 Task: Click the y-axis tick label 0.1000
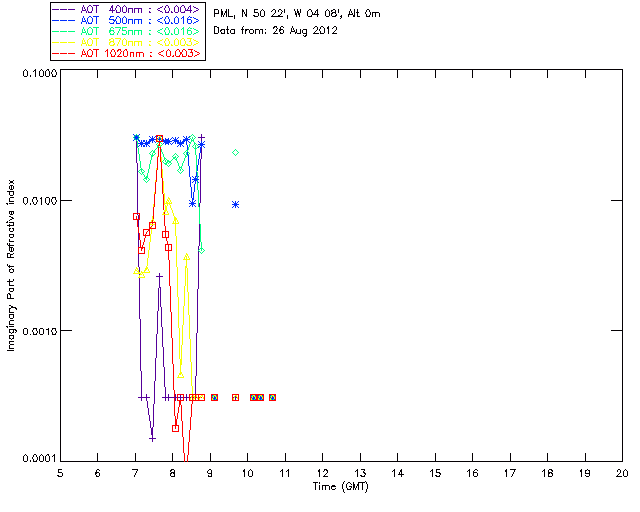(39, 73)
